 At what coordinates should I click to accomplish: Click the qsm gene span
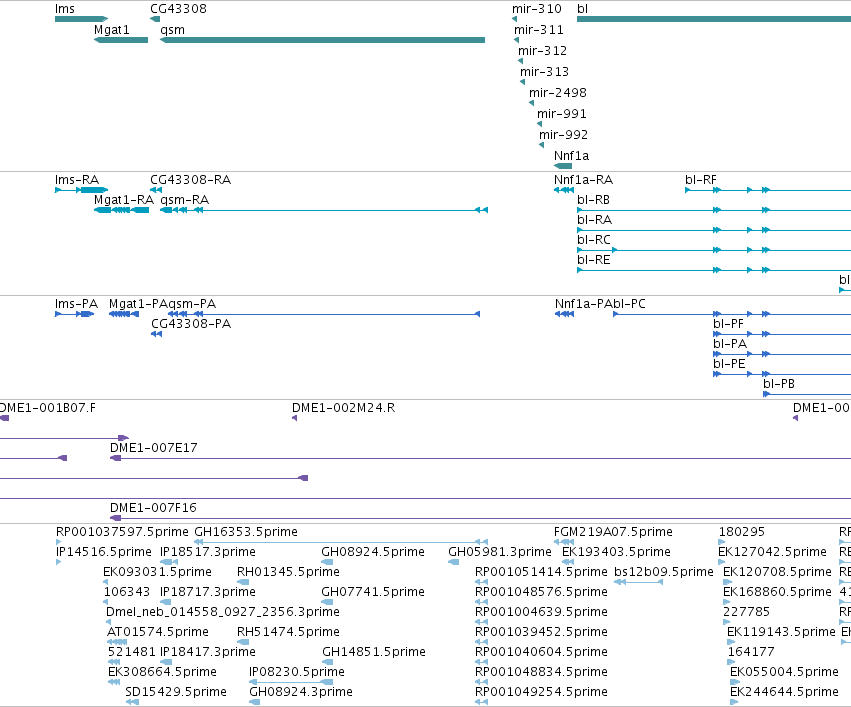[322, 40]
